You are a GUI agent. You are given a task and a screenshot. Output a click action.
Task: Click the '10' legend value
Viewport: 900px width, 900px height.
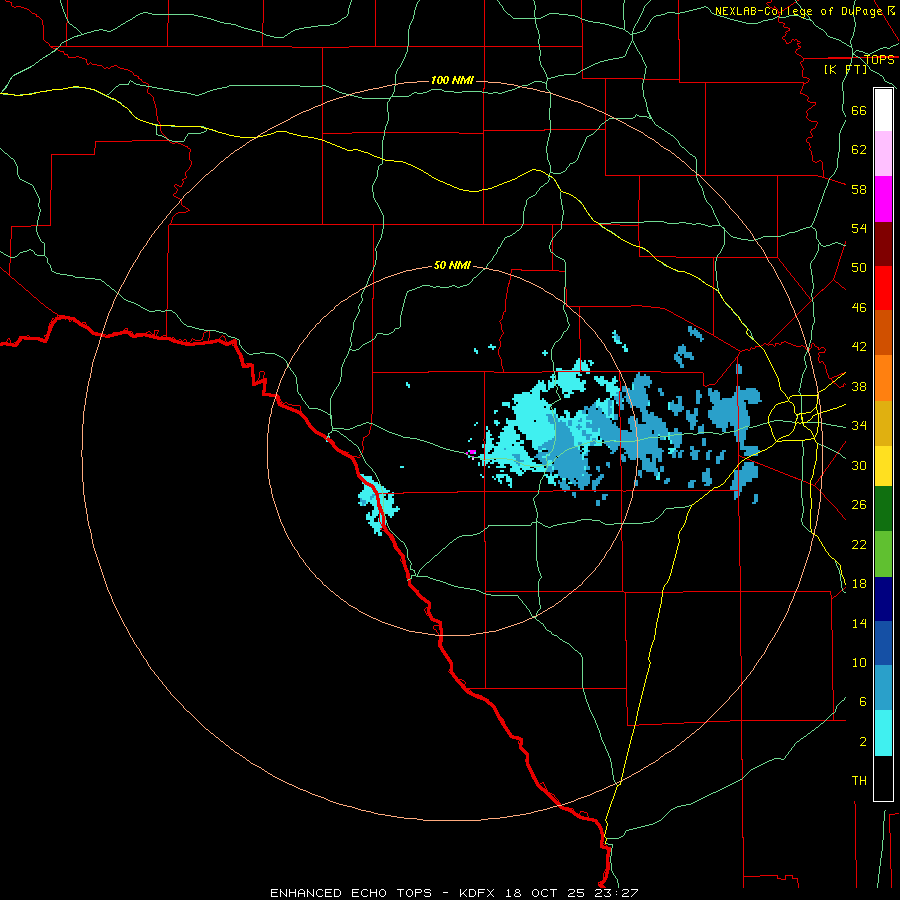click(859, 663)
